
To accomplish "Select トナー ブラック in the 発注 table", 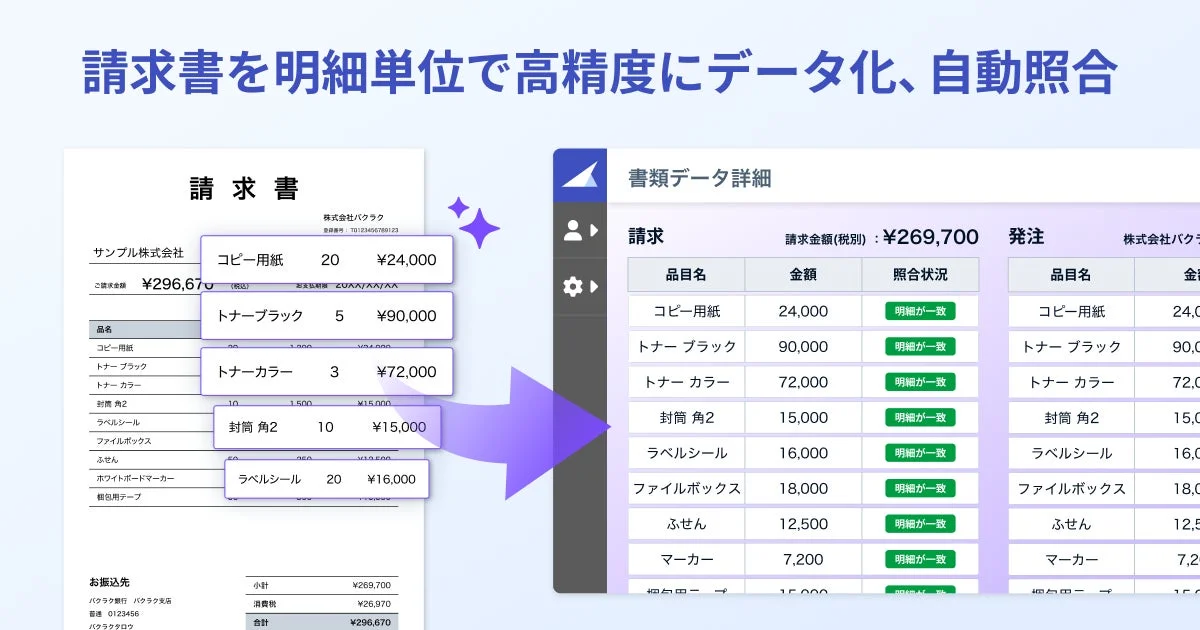I will click(1071, 346).
